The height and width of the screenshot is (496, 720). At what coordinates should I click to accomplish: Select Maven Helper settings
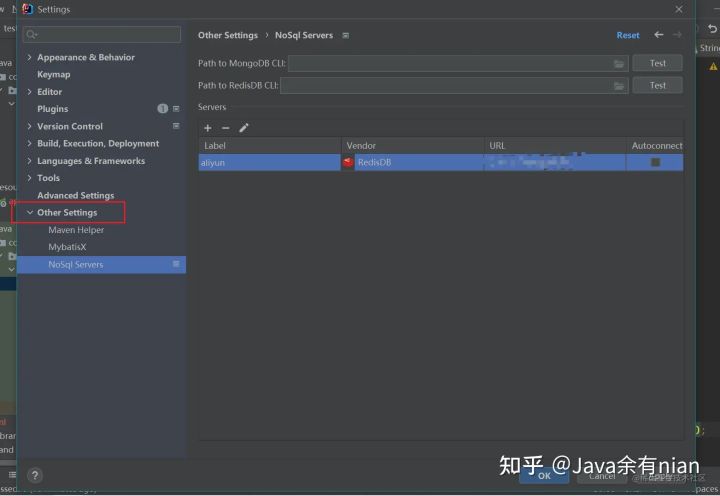point(76,230)
